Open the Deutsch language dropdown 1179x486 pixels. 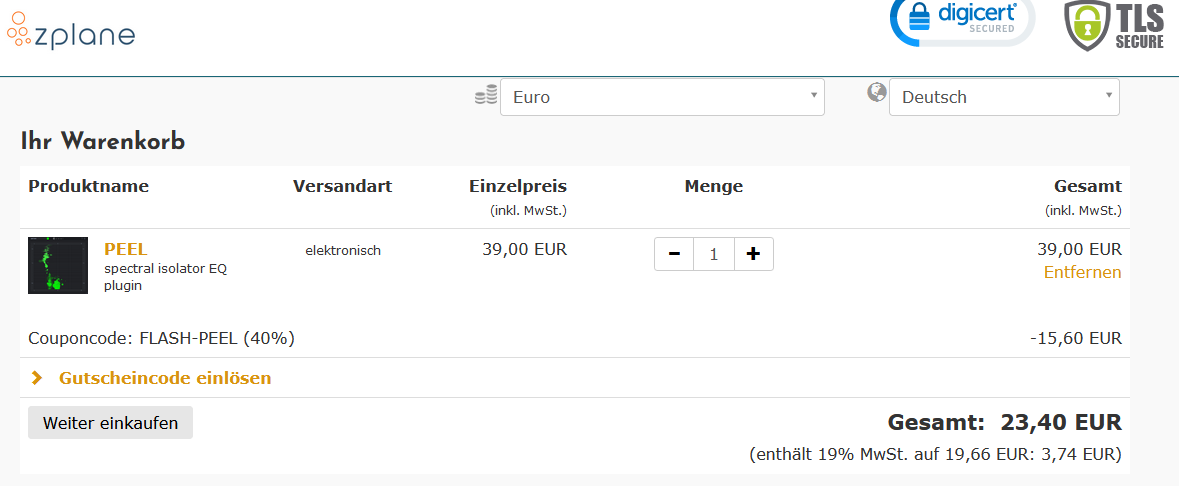(x=1004, y=97)
